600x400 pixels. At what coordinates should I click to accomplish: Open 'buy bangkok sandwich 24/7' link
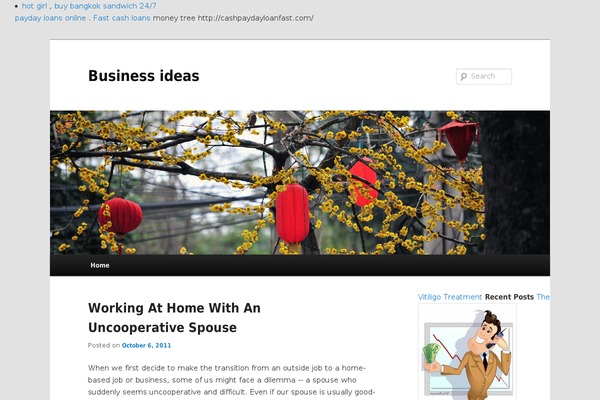point(105,6)
